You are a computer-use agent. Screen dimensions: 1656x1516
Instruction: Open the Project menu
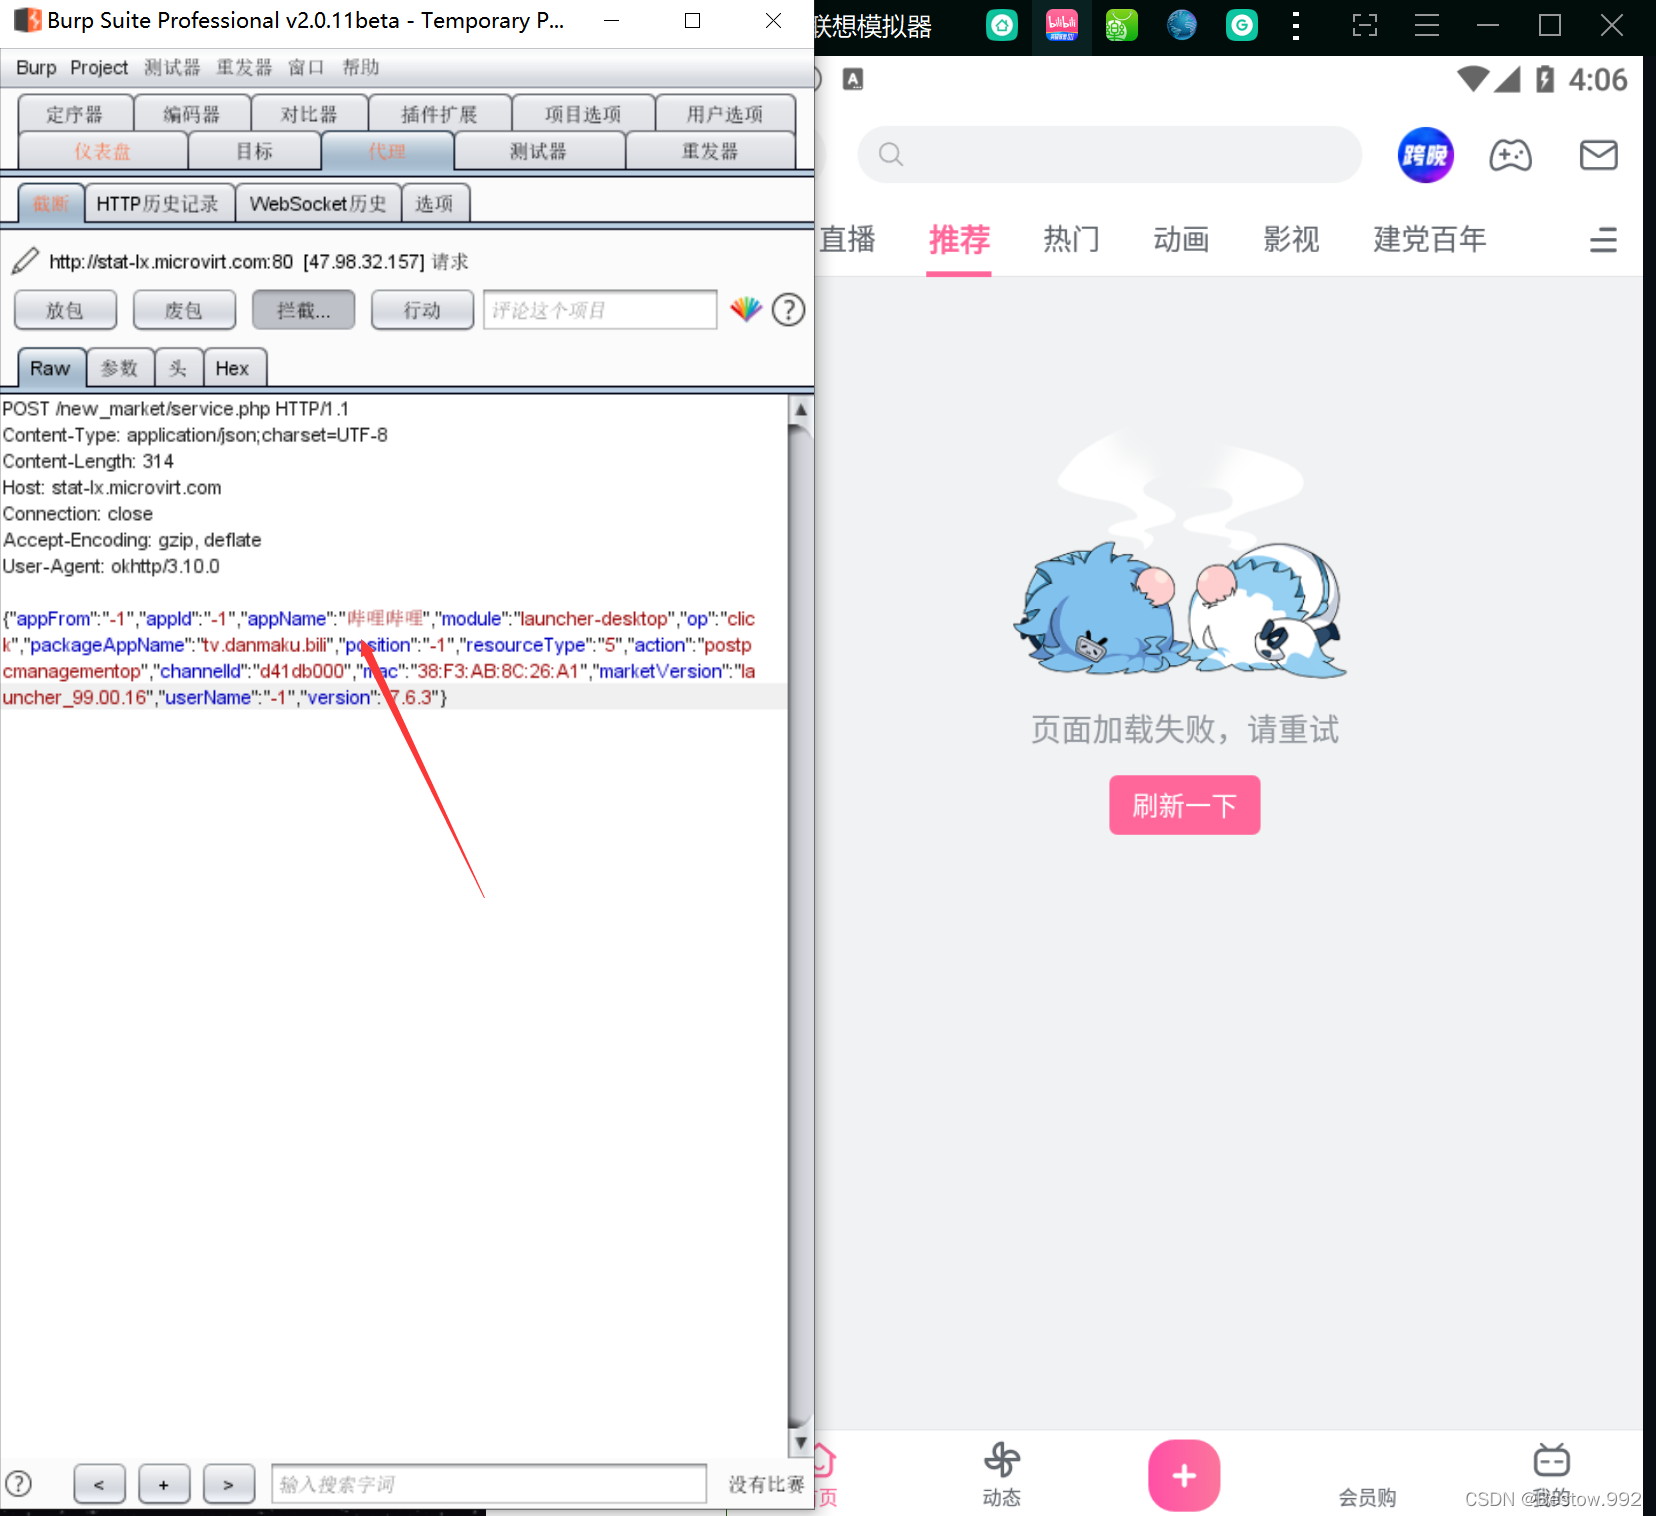(x=99, y=67)
